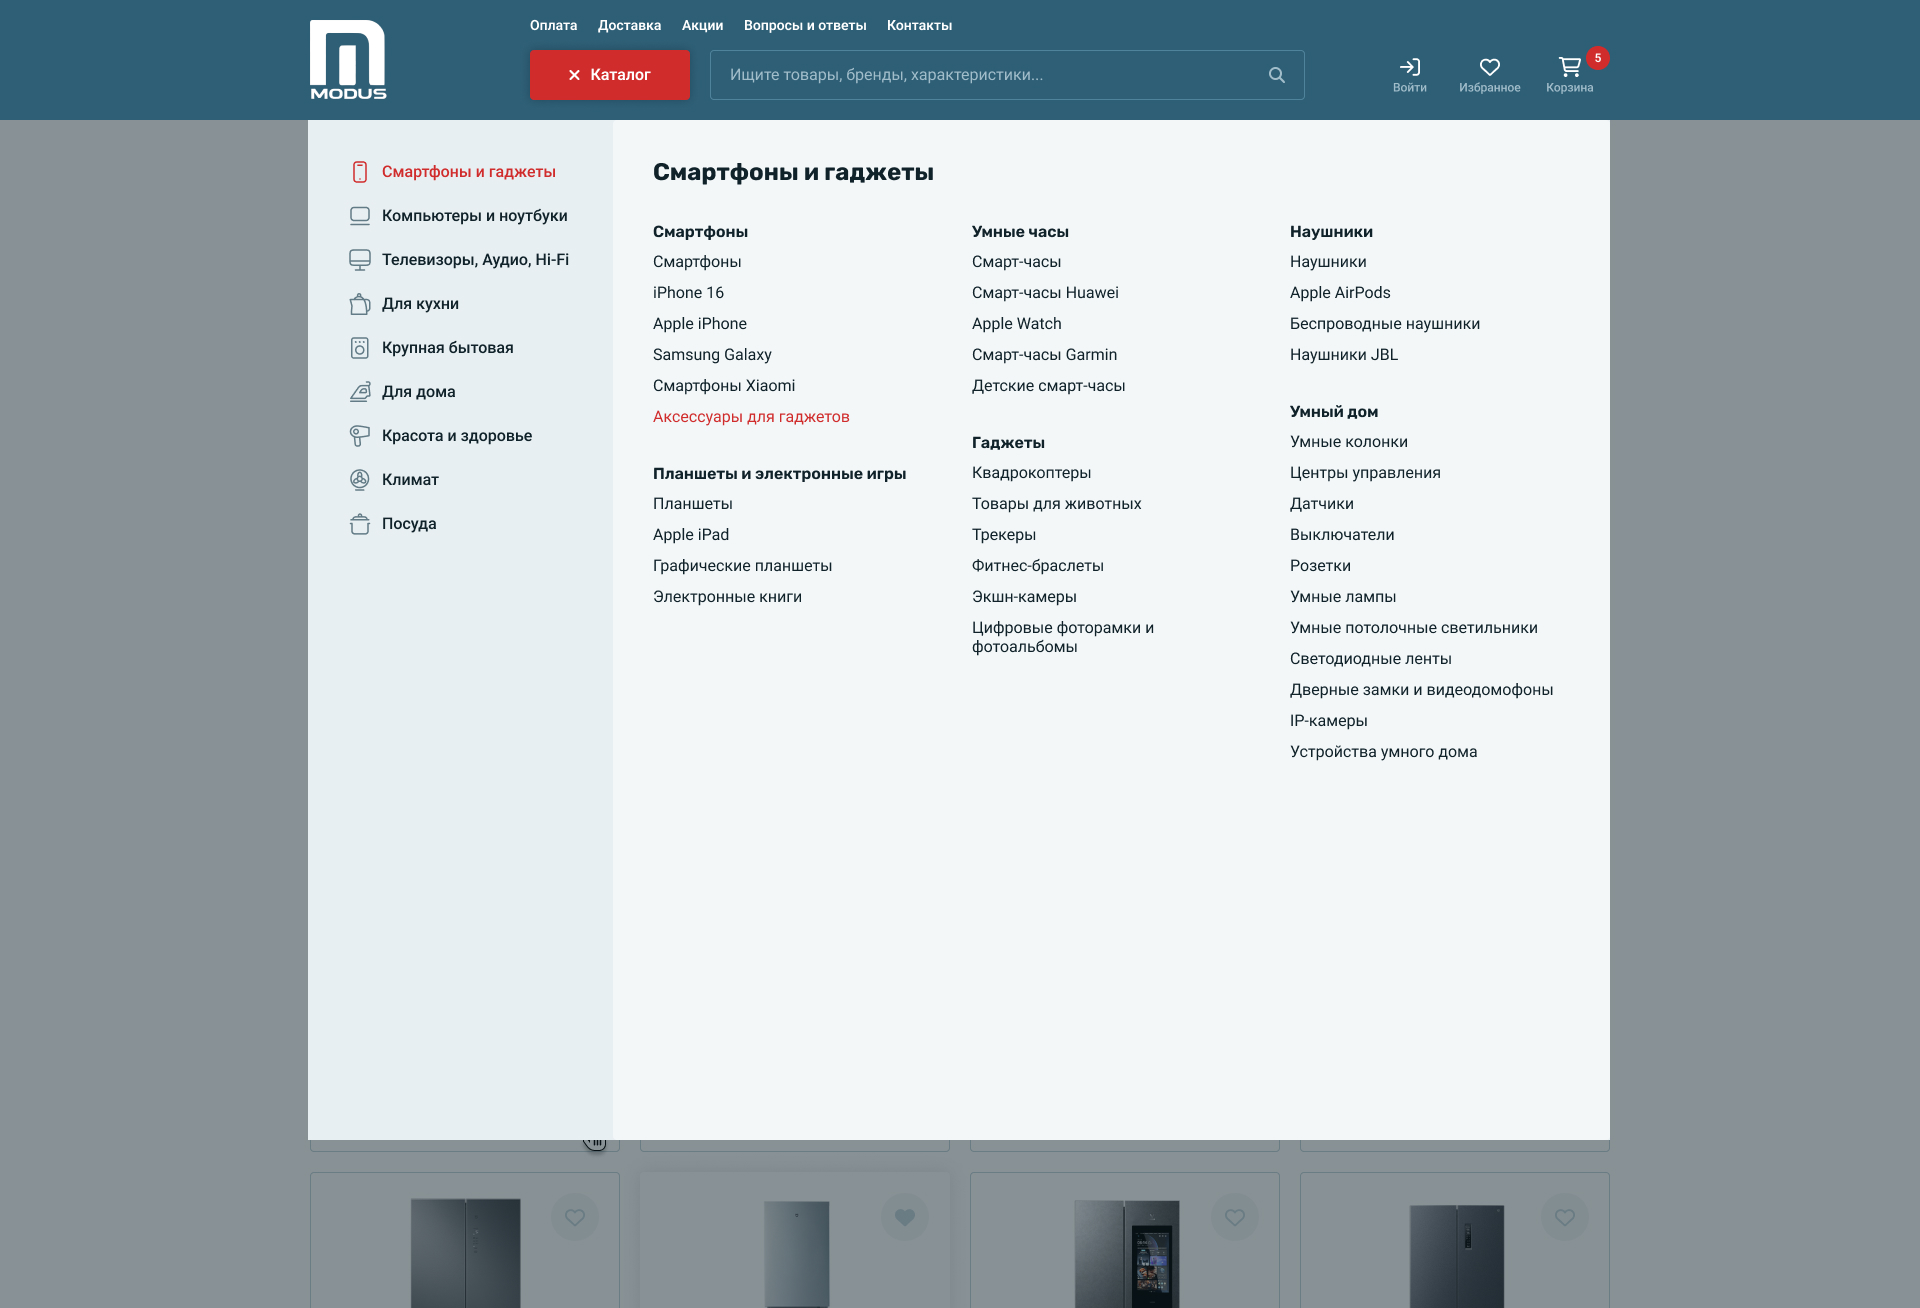Open Цифровые фоторамки и фотоальбомы link
Screen dimensions: 1920x1308
point(1063,637)
